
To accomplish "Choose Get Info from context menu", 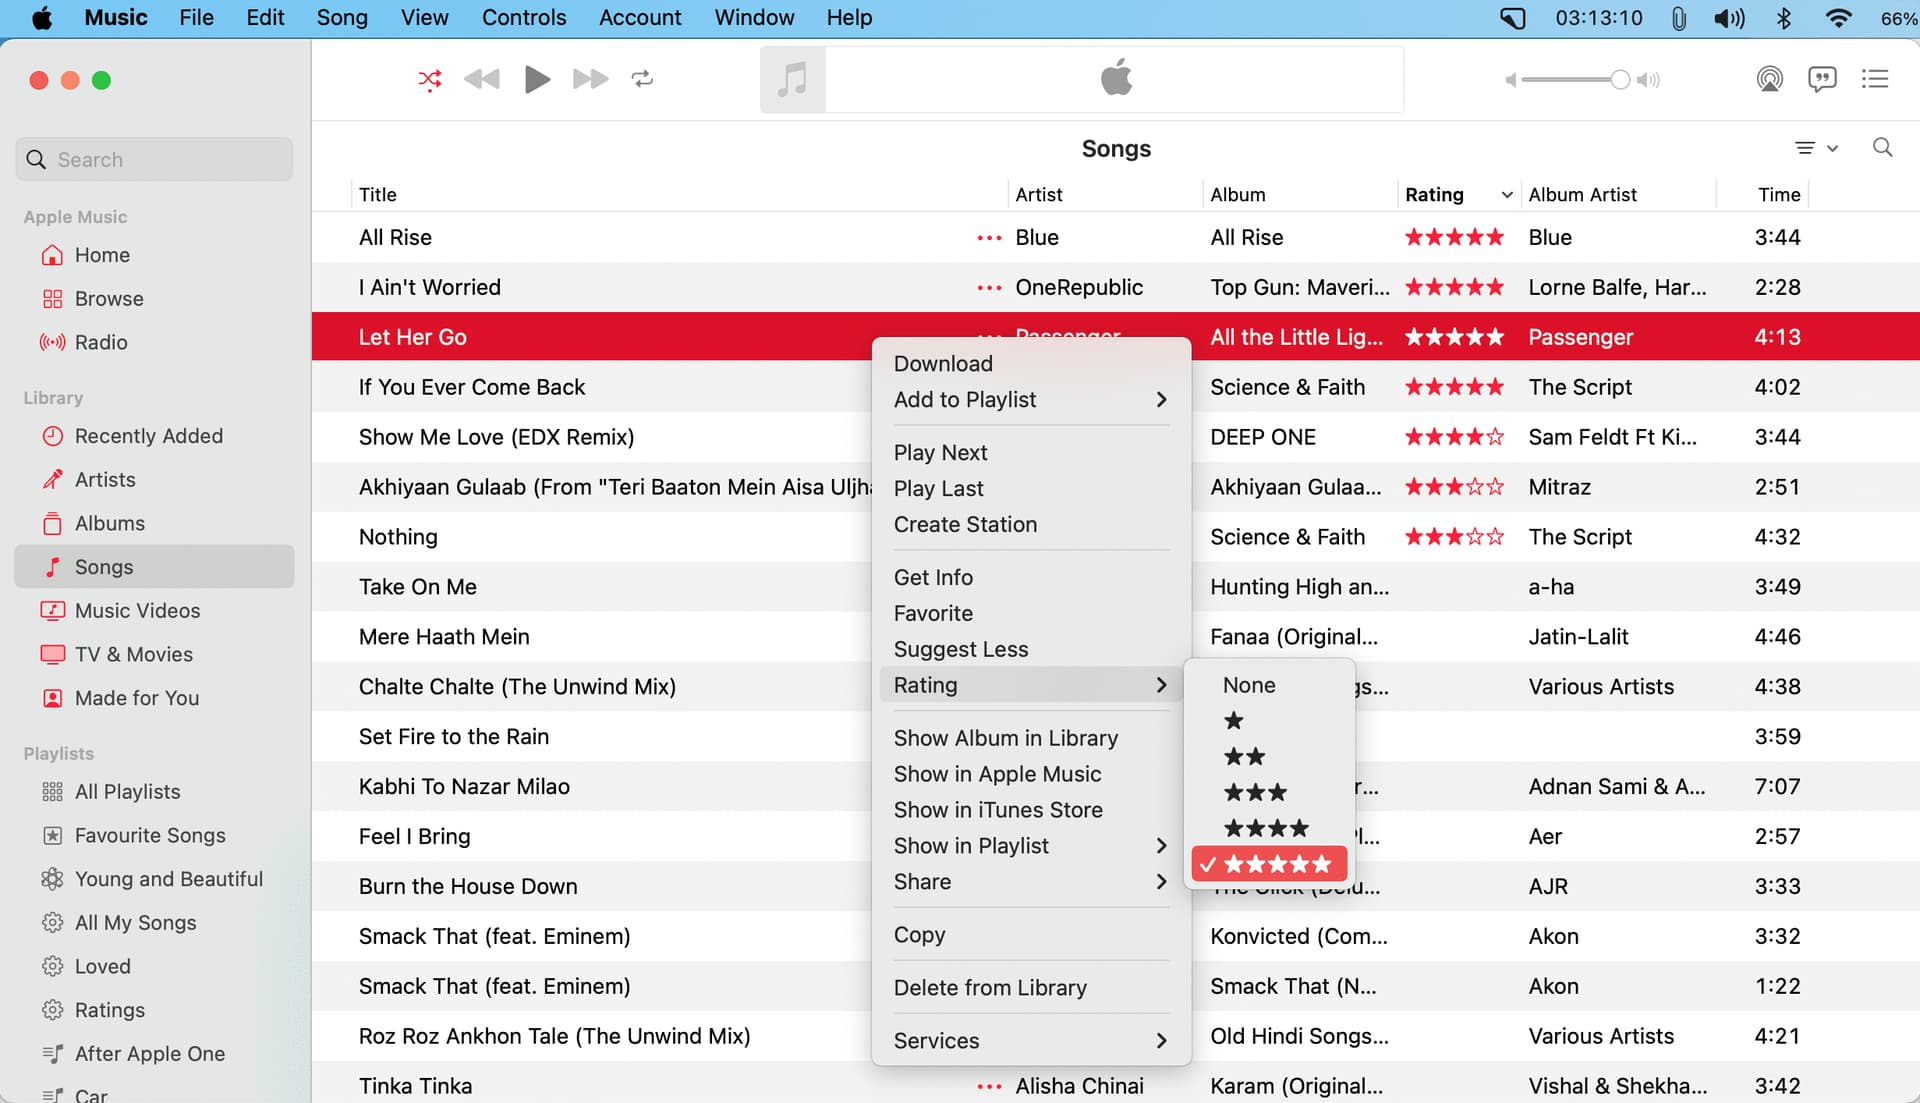I will pyautogui.click(x=933, y=578).
